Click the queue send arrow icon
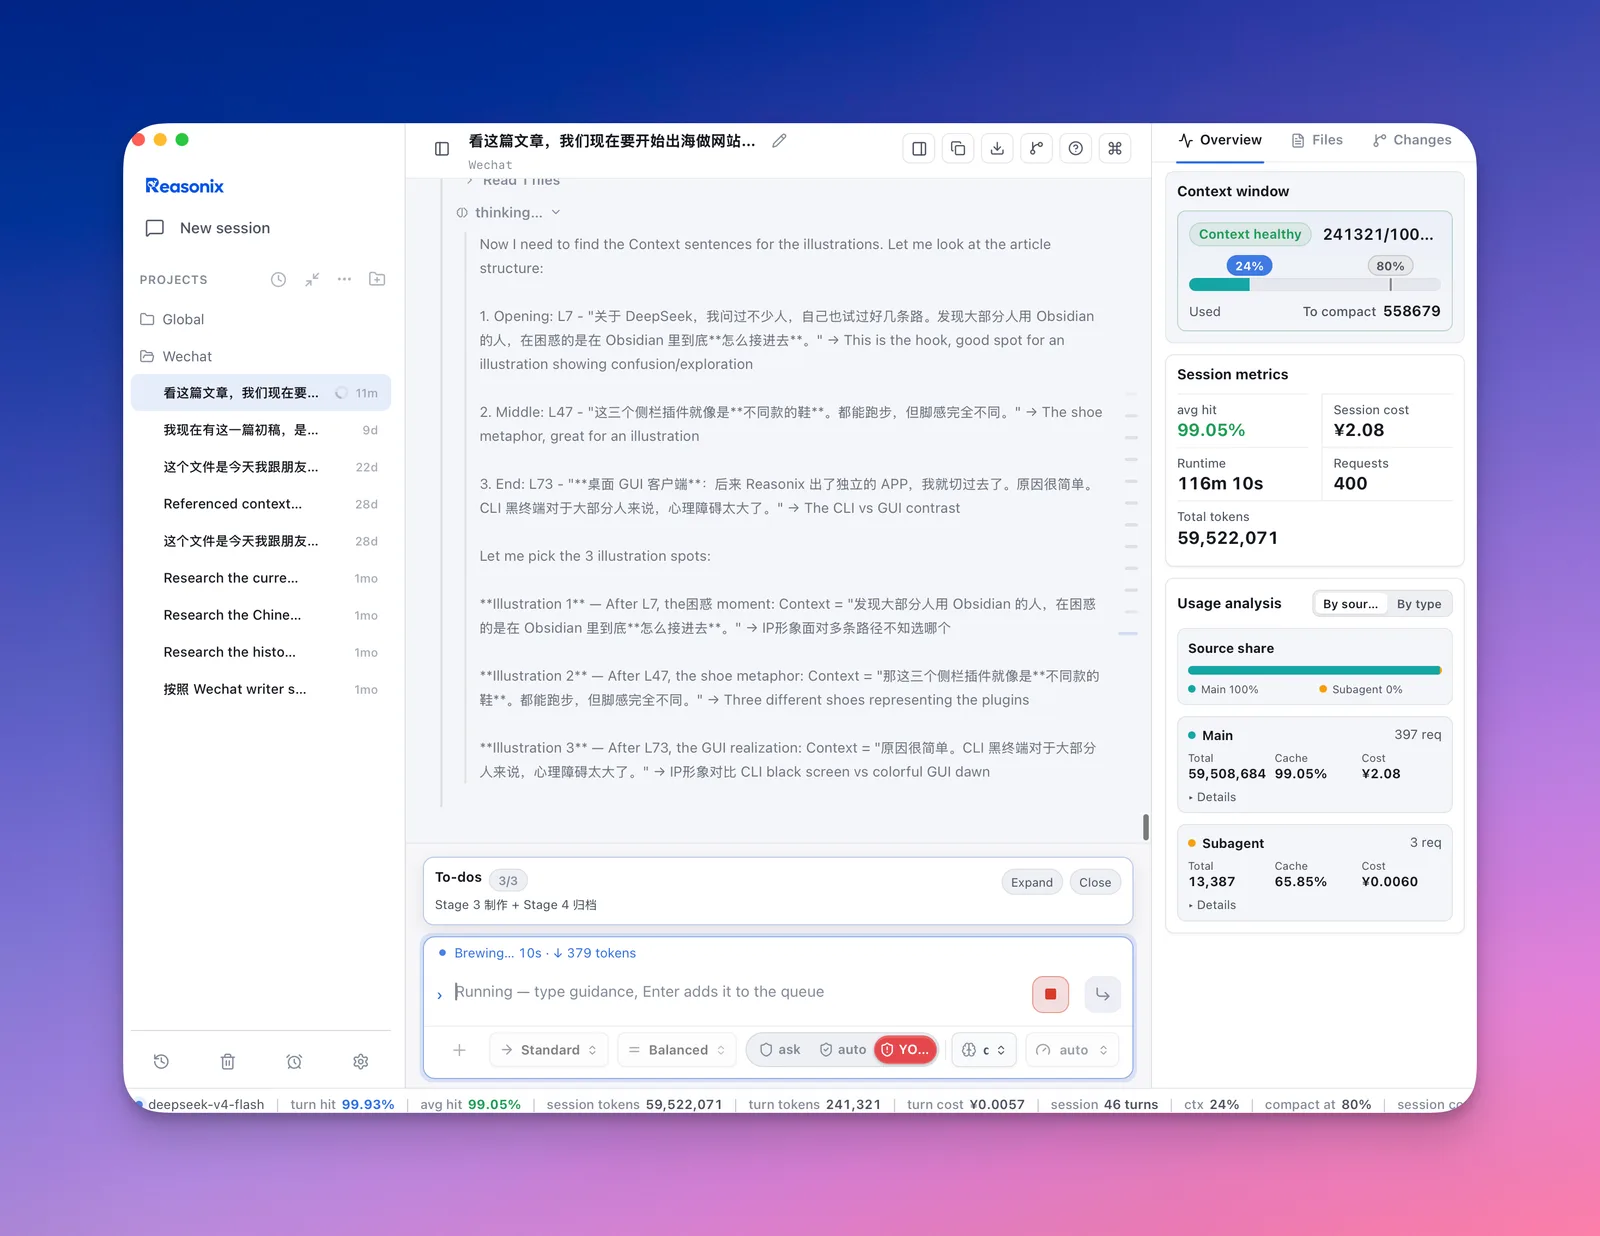This screenshot has width=1600, height=1236. click(x=1102, y=994)
